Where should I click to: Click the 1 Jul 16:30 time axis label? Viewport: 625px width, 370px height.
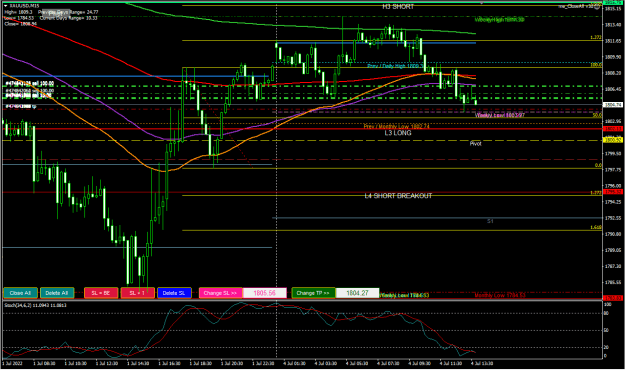tap(169, 364)
